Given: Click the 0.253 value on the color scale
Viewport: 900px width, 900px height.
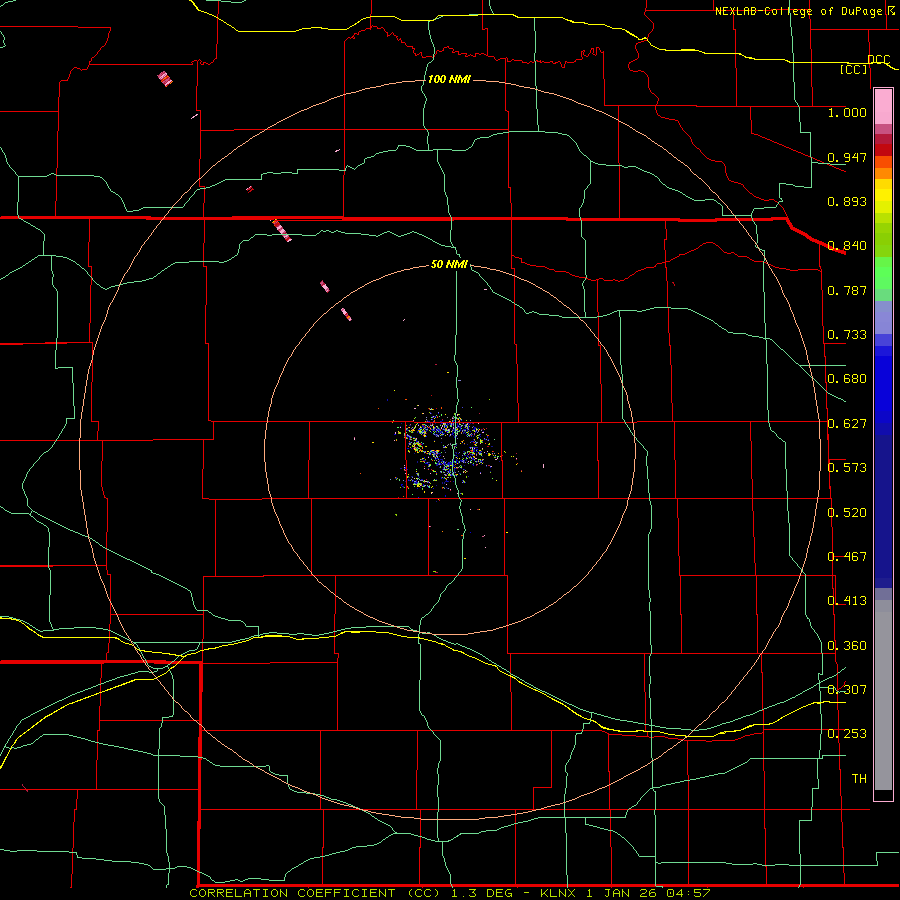Looking at the screenshot, I should (x=847, y=734).
